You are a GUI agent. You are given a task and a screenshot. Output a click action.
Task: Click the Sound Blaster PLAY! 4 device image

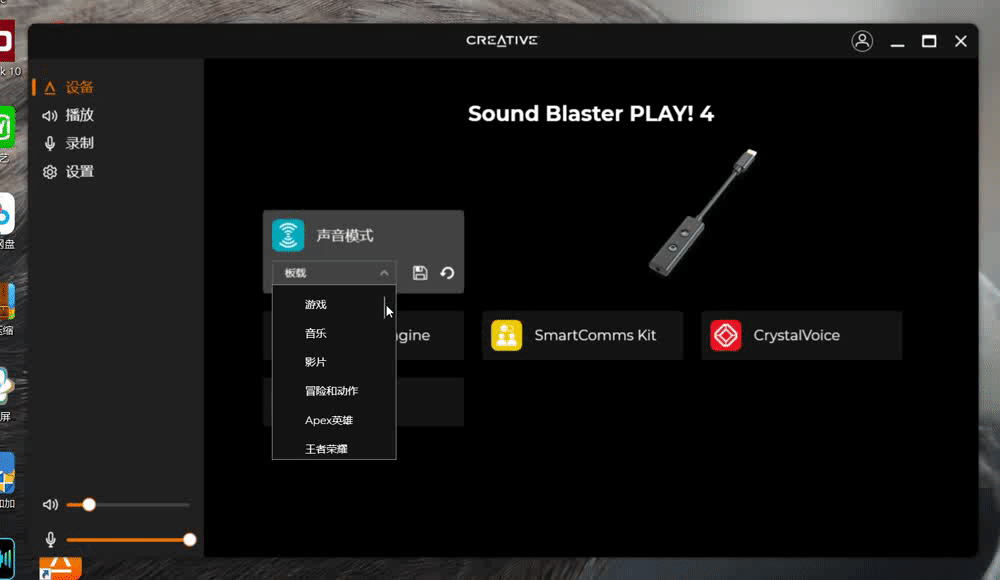click(703, 212)
